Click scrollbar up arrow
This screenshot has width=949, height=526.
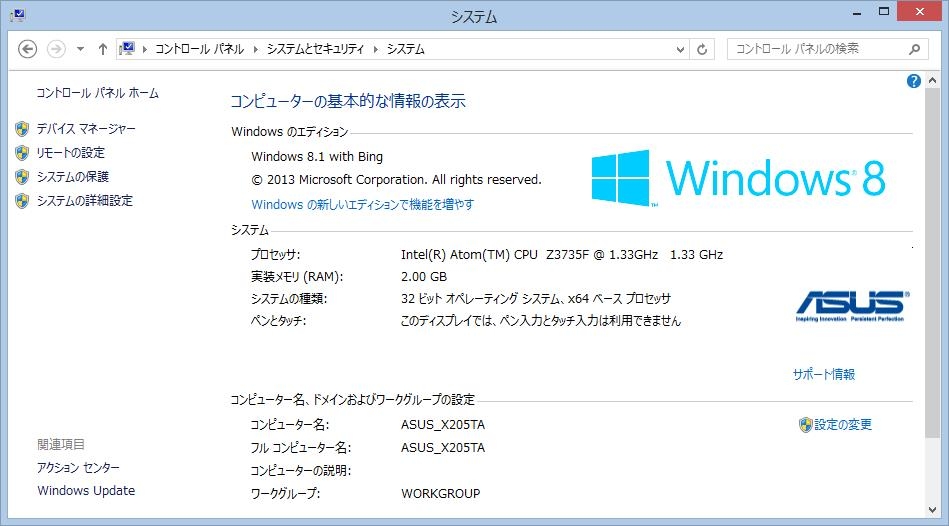(933, 81)
